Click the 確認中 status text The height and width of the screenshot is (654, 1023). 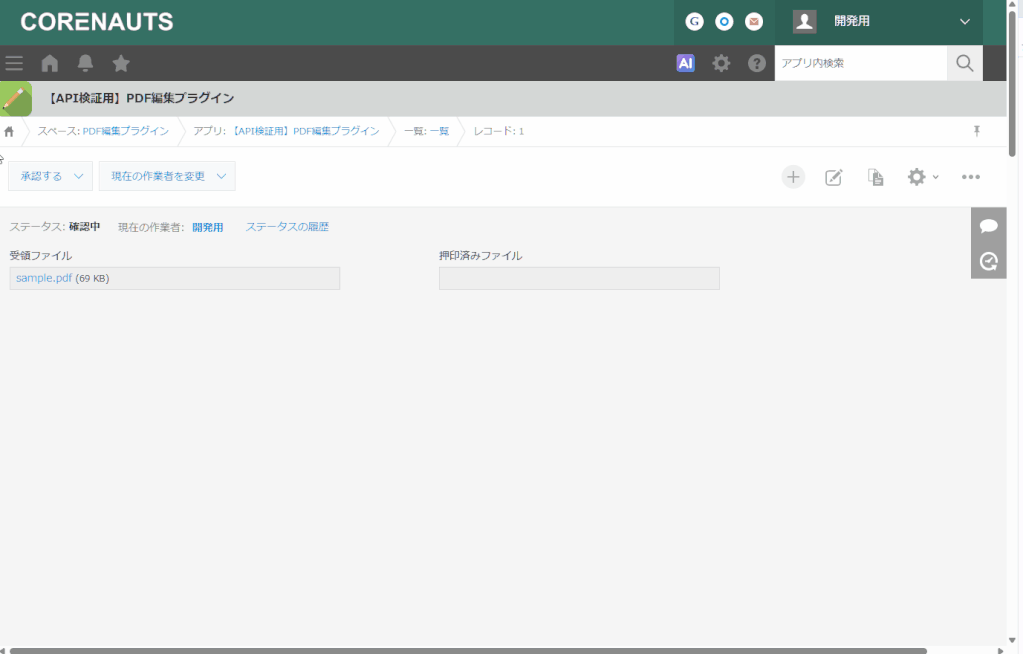(85, 226)
